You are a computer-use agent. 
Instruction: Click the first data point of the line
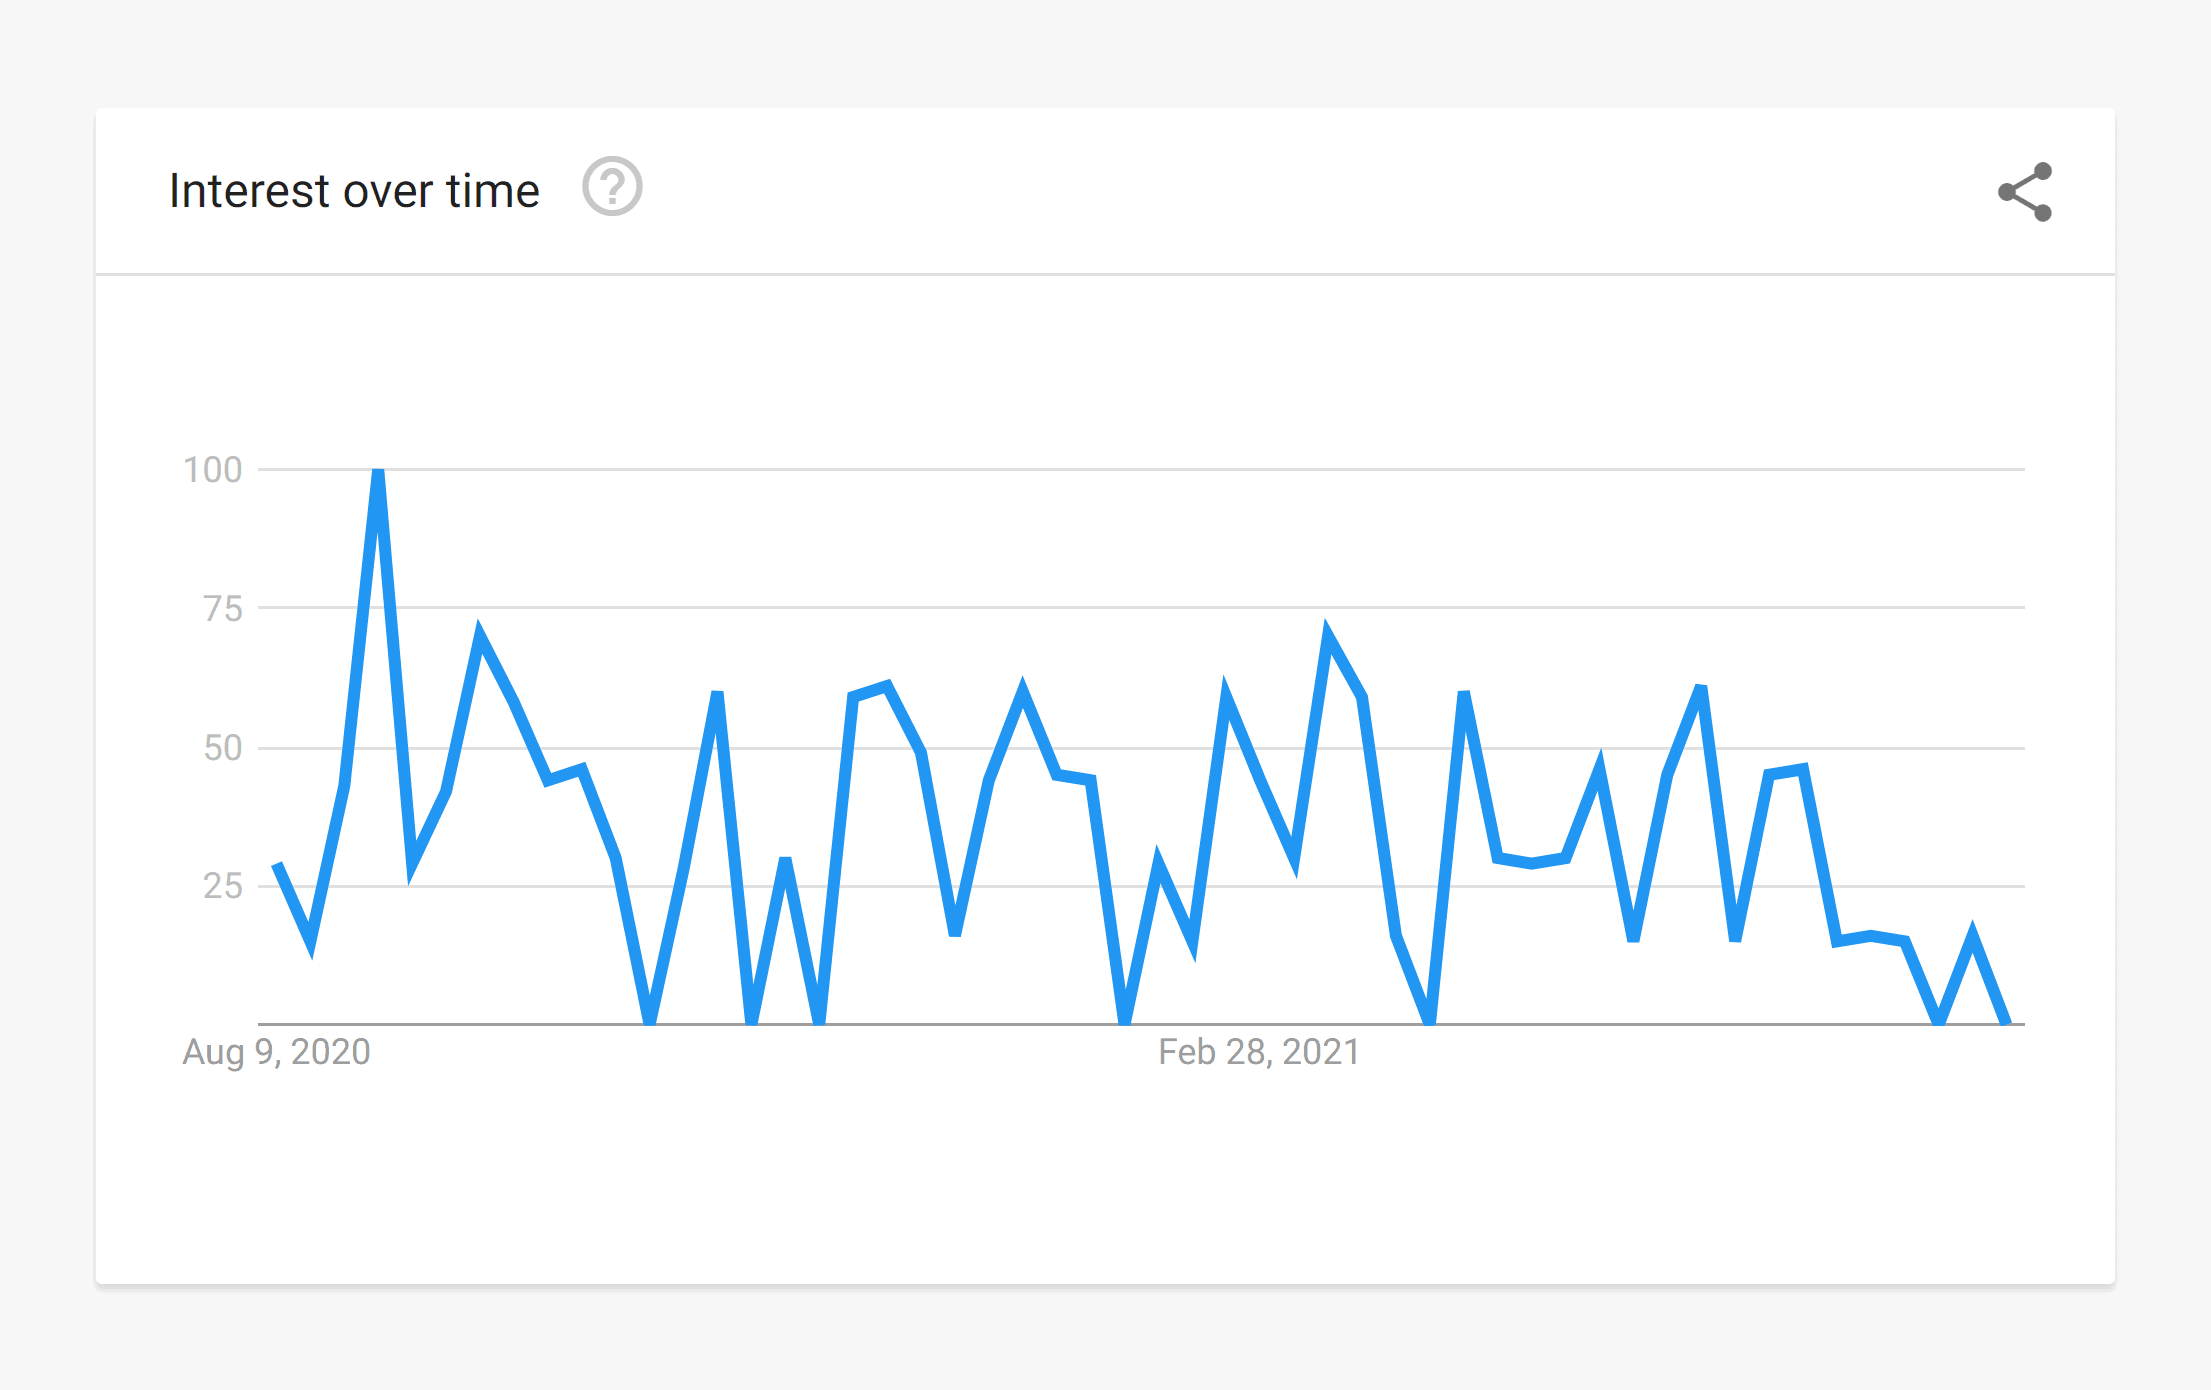[x=277, y=866]
